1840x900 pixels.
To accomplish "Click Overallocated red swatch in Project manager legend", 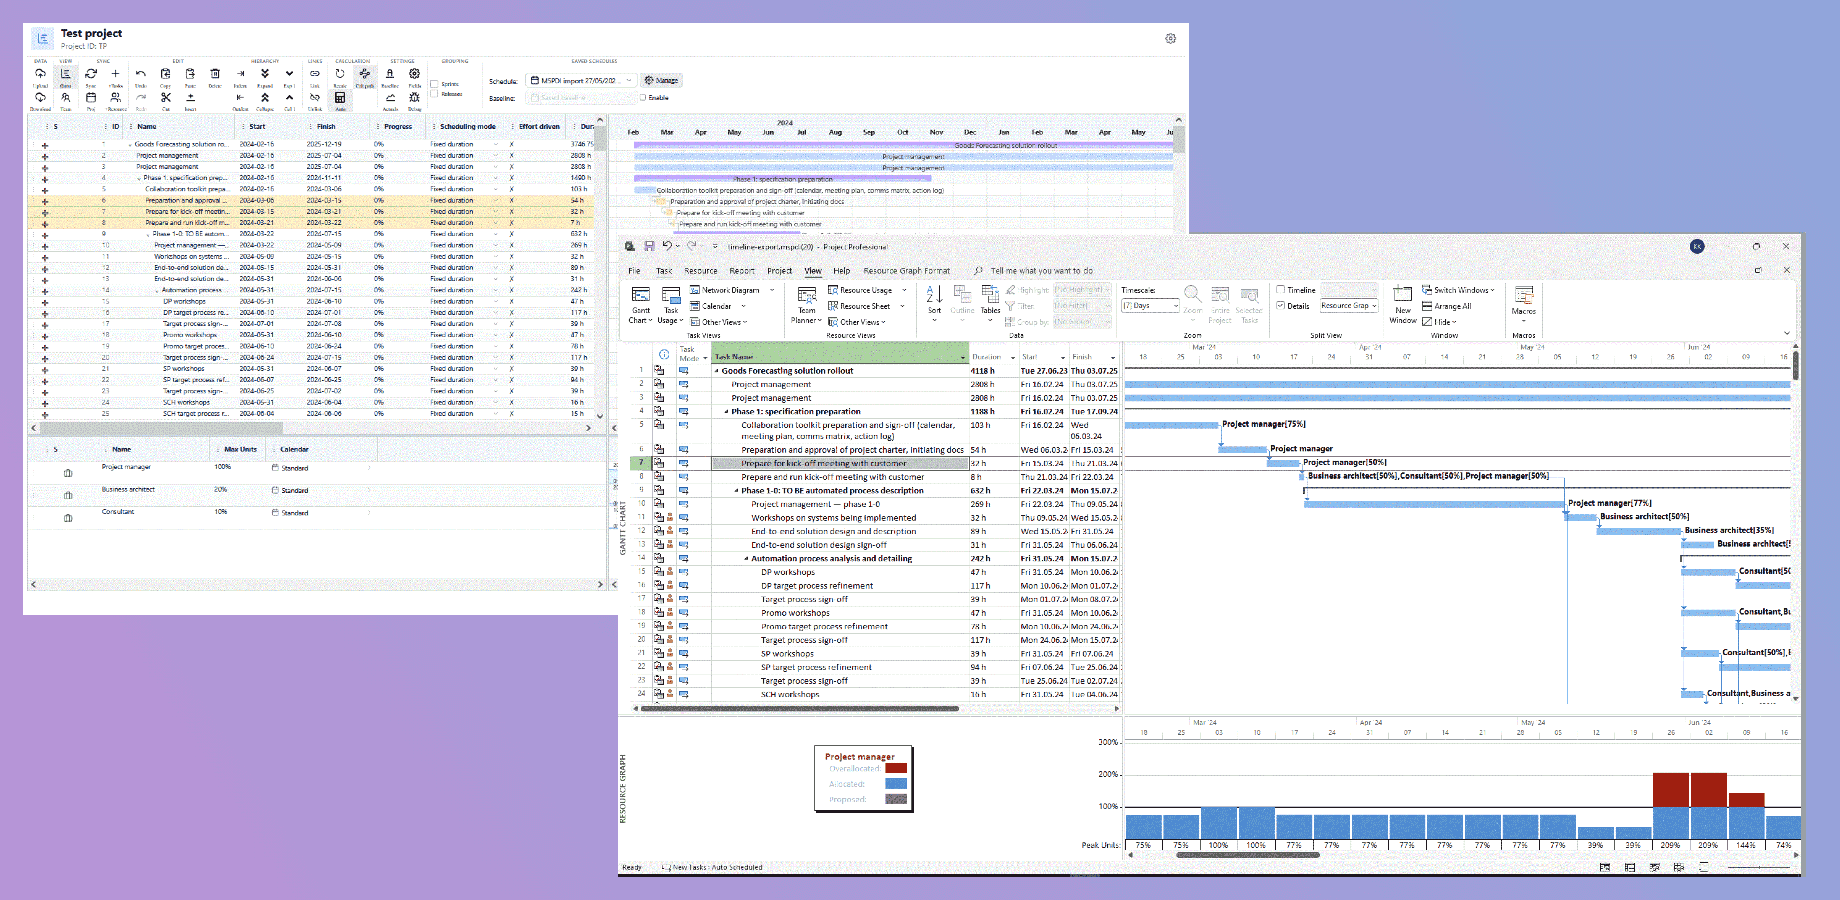I will (x=896, y=769).
